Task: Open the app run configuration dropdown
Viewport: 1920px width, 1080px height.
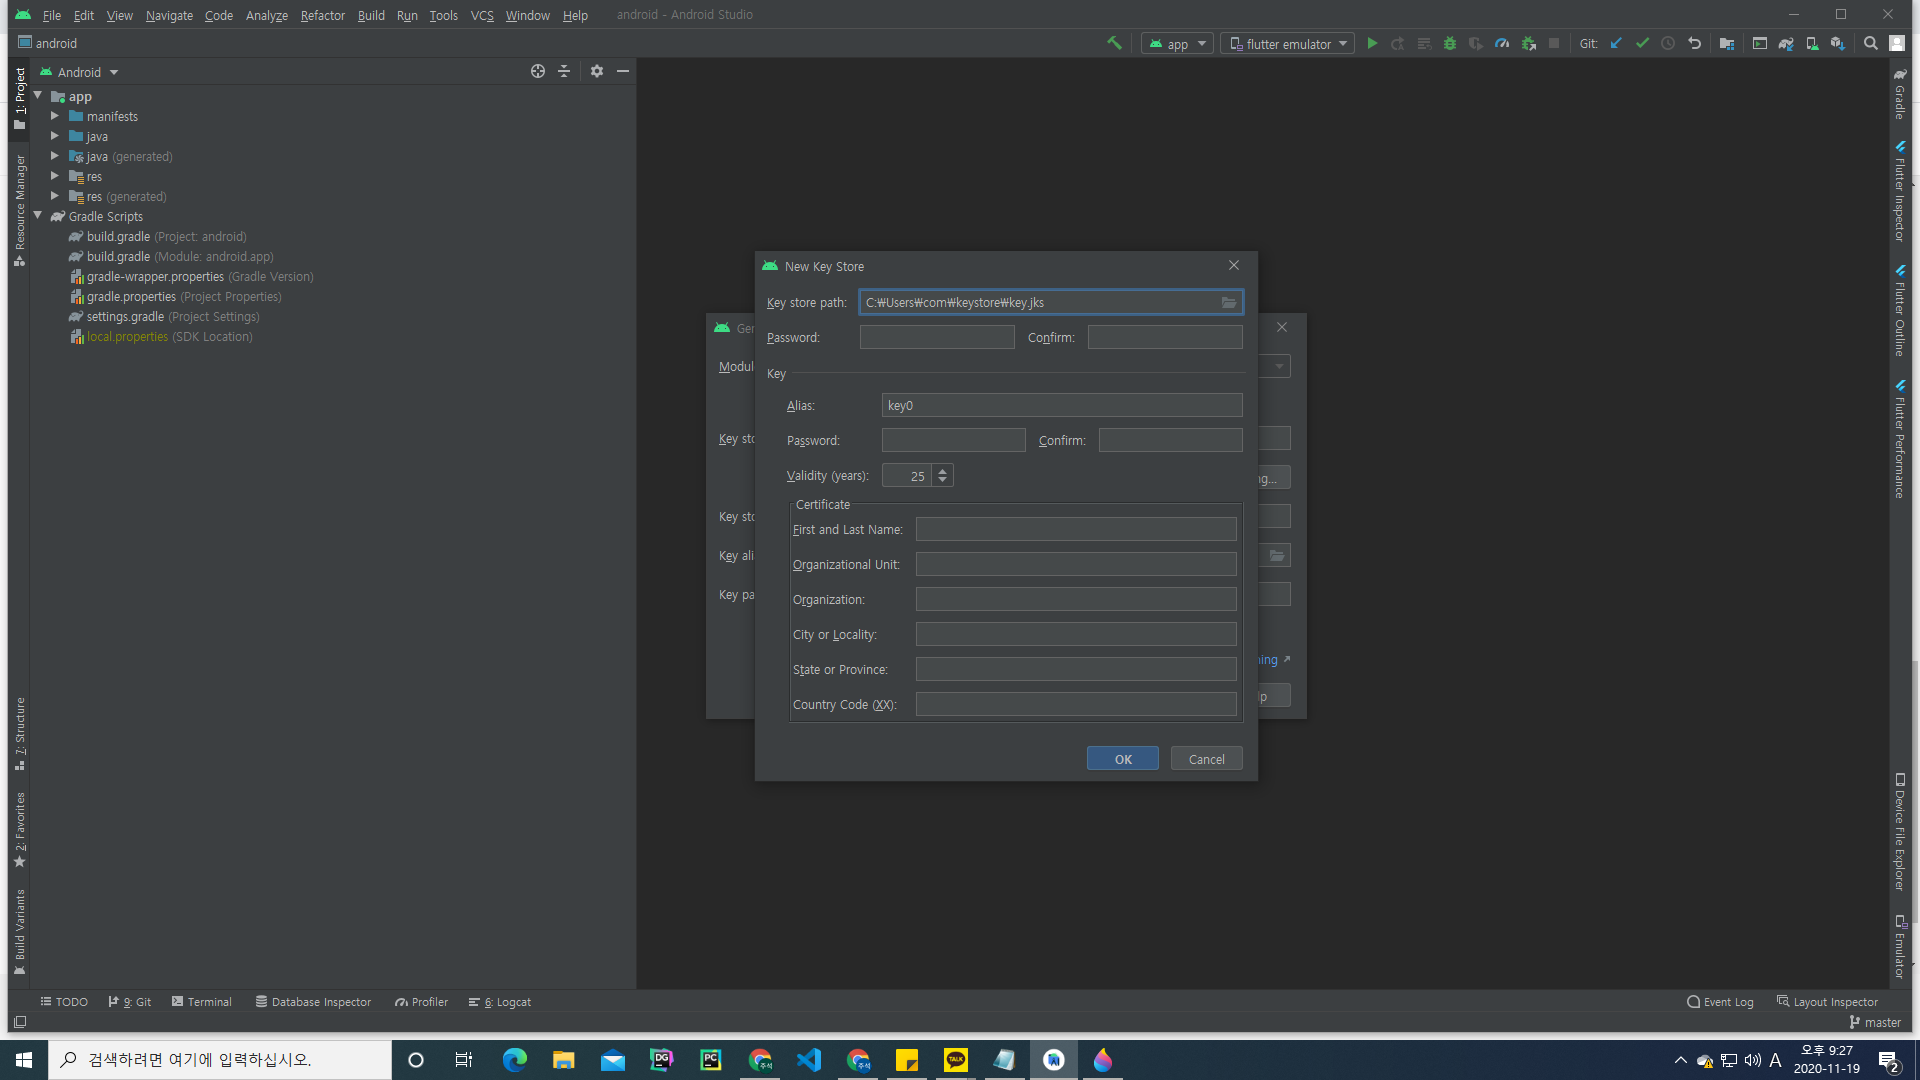Action: (x=1177, y=43)
